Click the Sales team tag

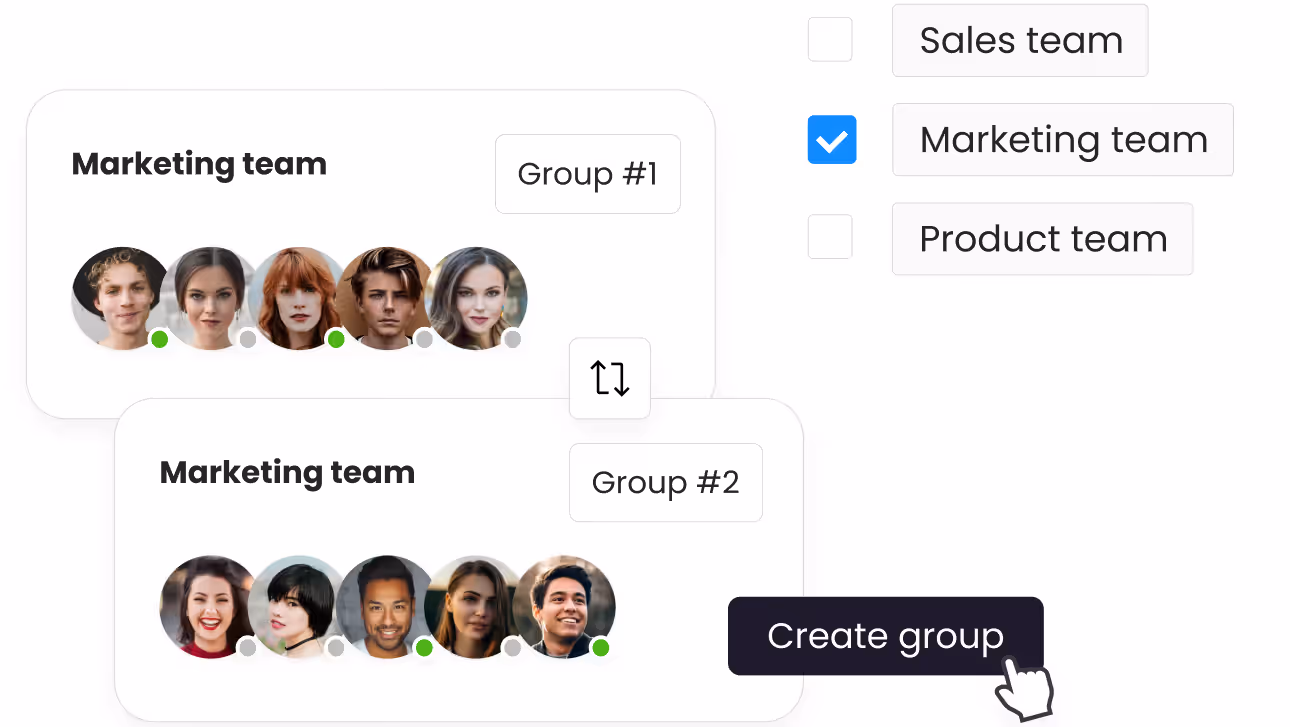click(1020, 40)
